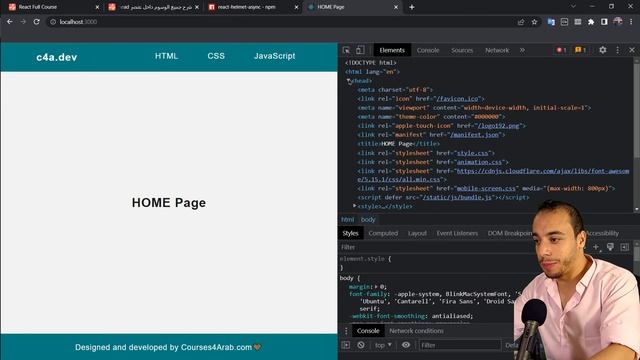Image resolution: width=640 pixels, height=360 pixels.
Task: Collapse the head element in DOM tree
Action: coord(349,81)
